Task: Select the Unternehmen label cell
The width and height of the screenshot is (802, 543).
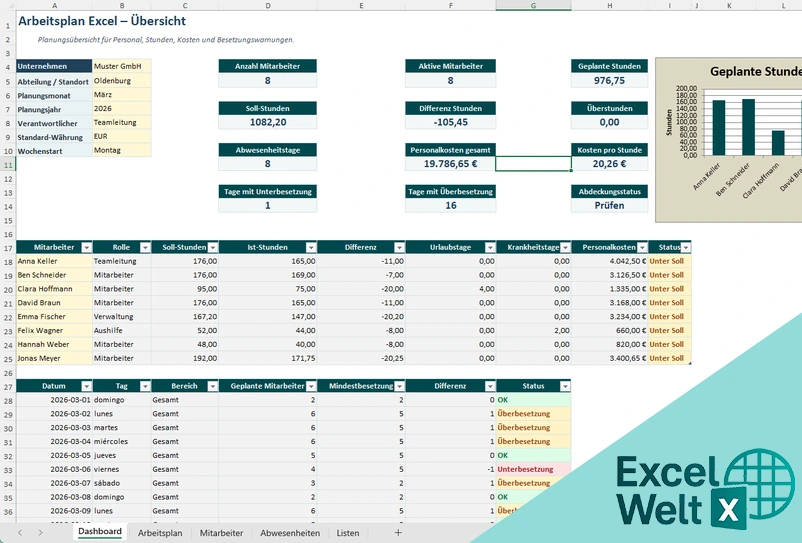Action: point(54,66)
